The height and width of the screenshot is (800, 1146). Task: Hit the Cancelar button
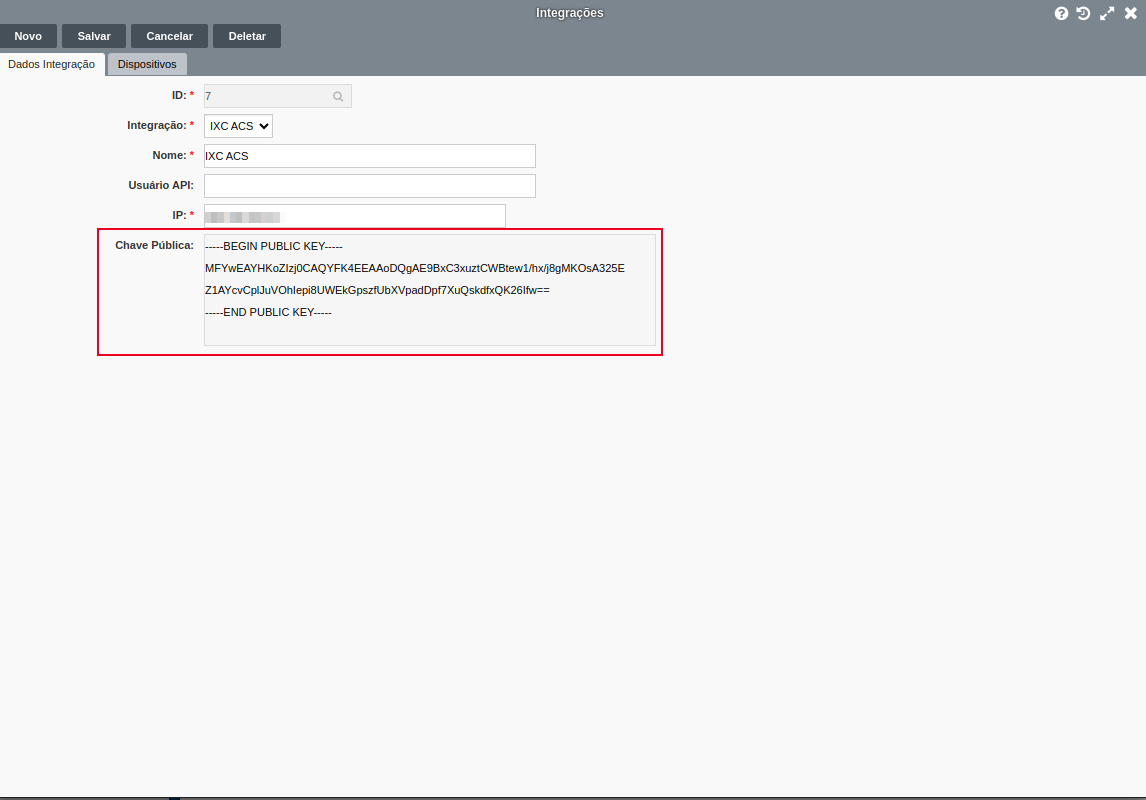tap(169, 36)
